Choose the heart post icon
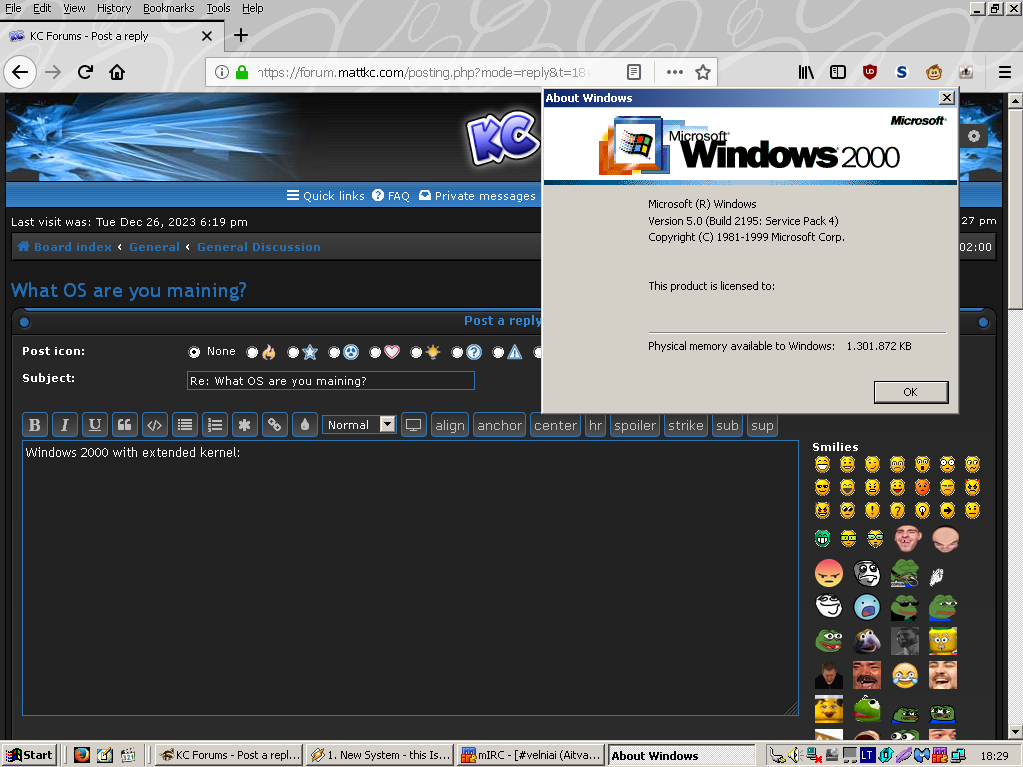This screenshot has height=767, width=1023. 375,352
